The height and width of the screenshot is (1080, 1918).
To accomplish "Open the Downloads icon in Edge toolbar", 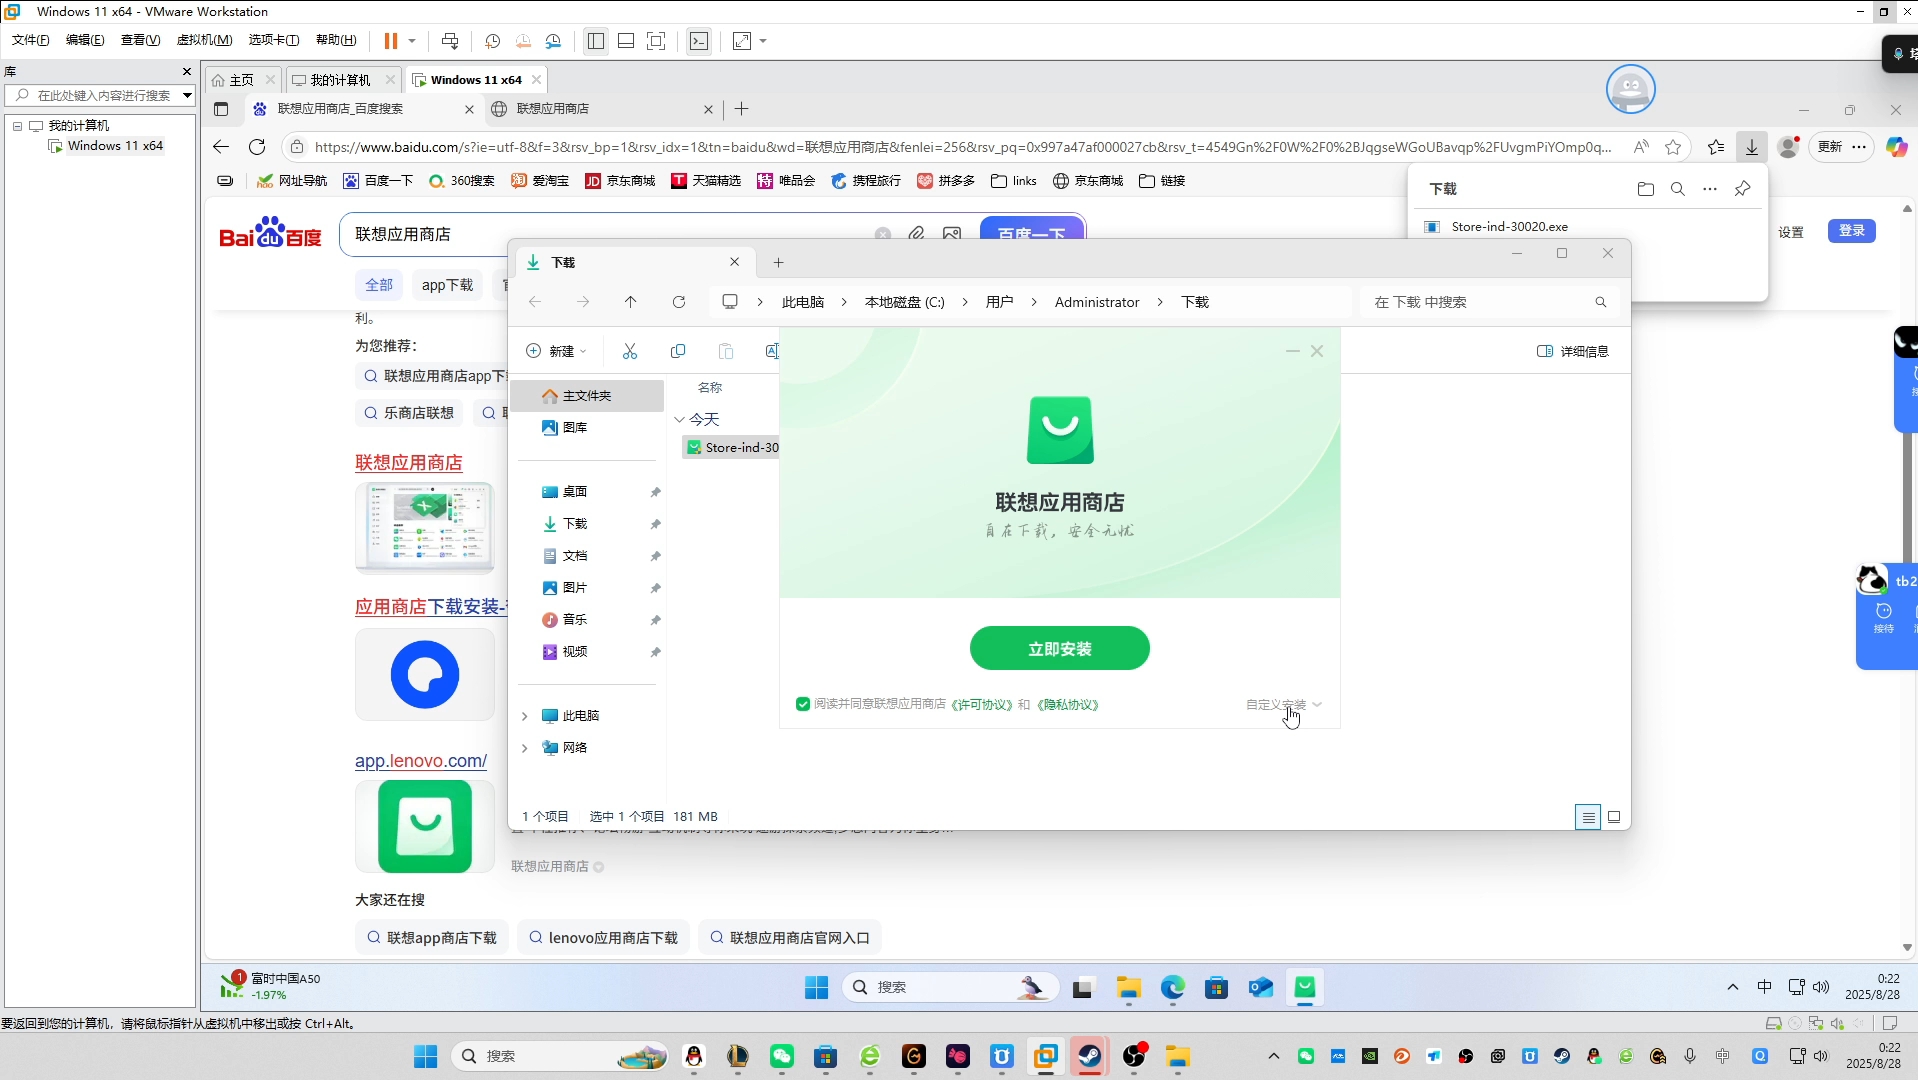I will tap(1751, 147).
